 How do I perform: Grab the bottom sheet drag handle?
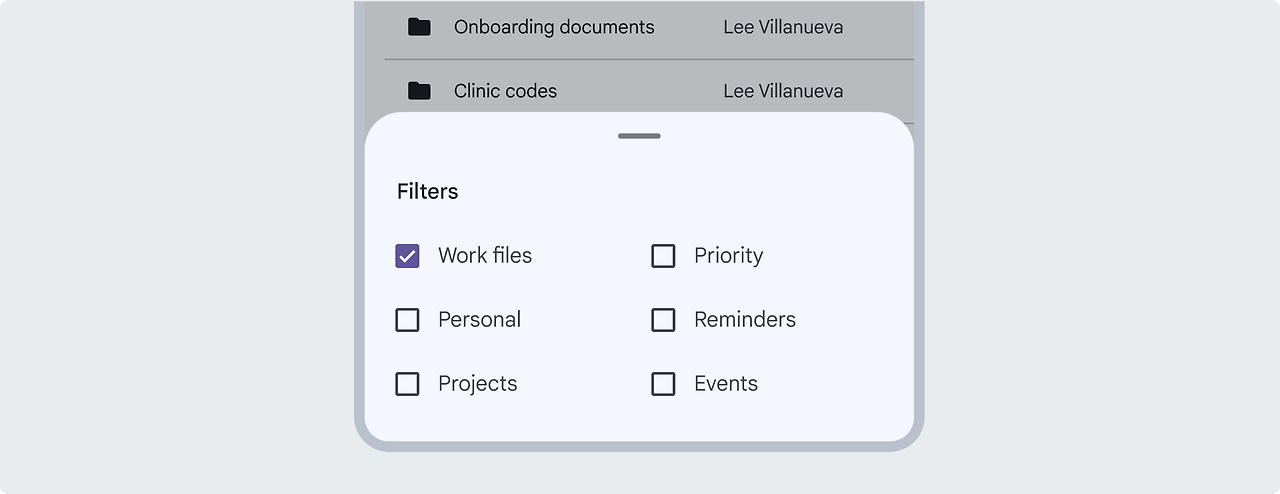point(639,136)
